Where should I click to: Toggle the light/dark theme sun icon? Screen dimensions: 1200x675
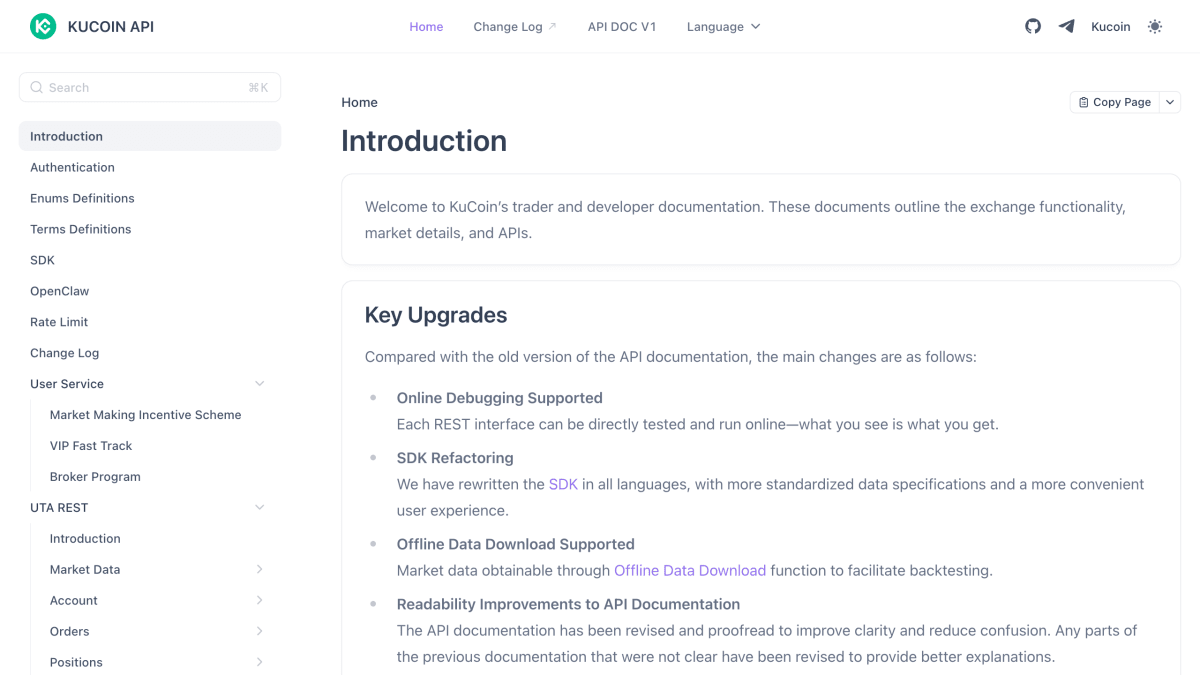1155,27
